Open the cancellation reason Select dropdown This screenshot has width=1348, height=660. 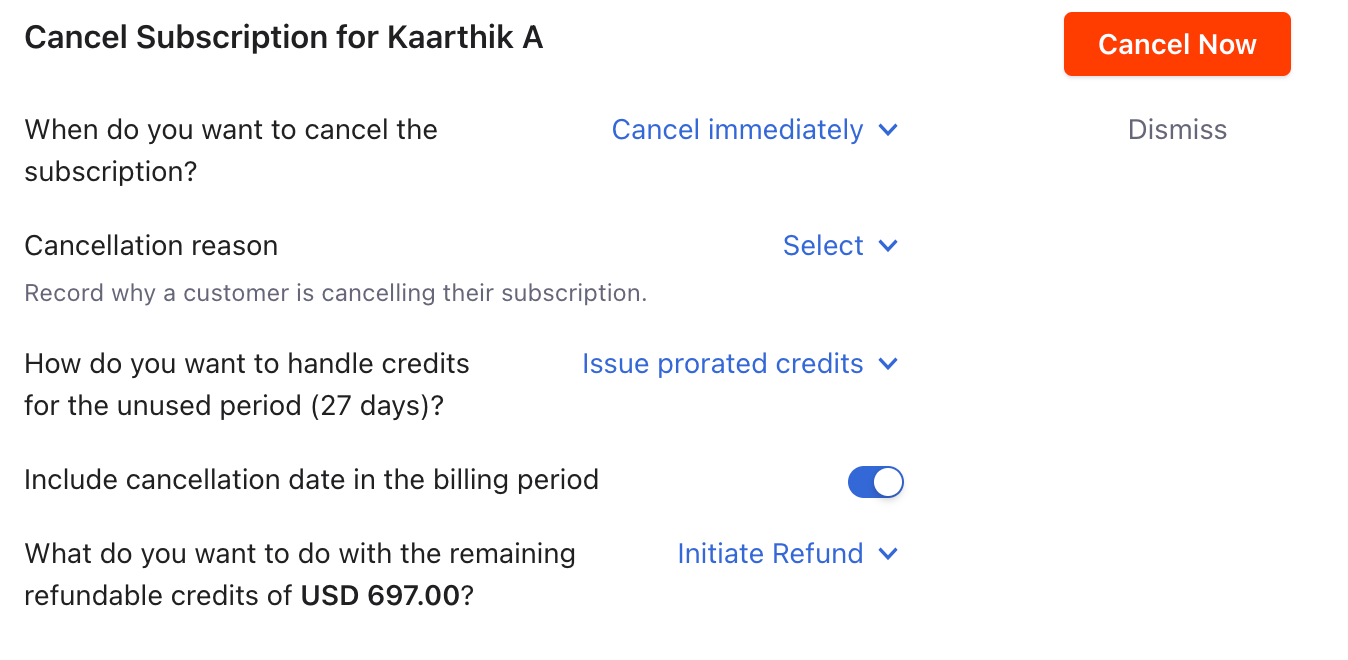823,246
